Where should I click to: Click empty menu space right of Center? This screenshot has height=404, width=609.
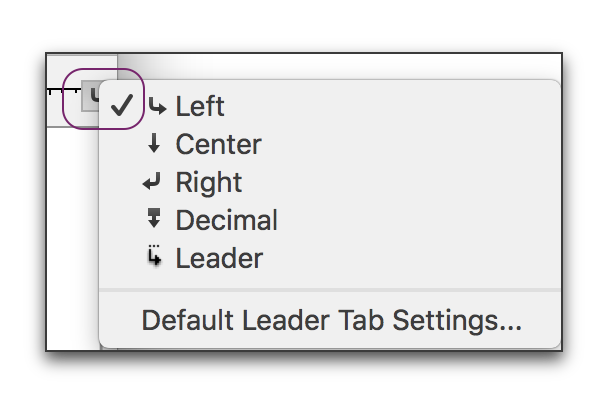[410, 144]
